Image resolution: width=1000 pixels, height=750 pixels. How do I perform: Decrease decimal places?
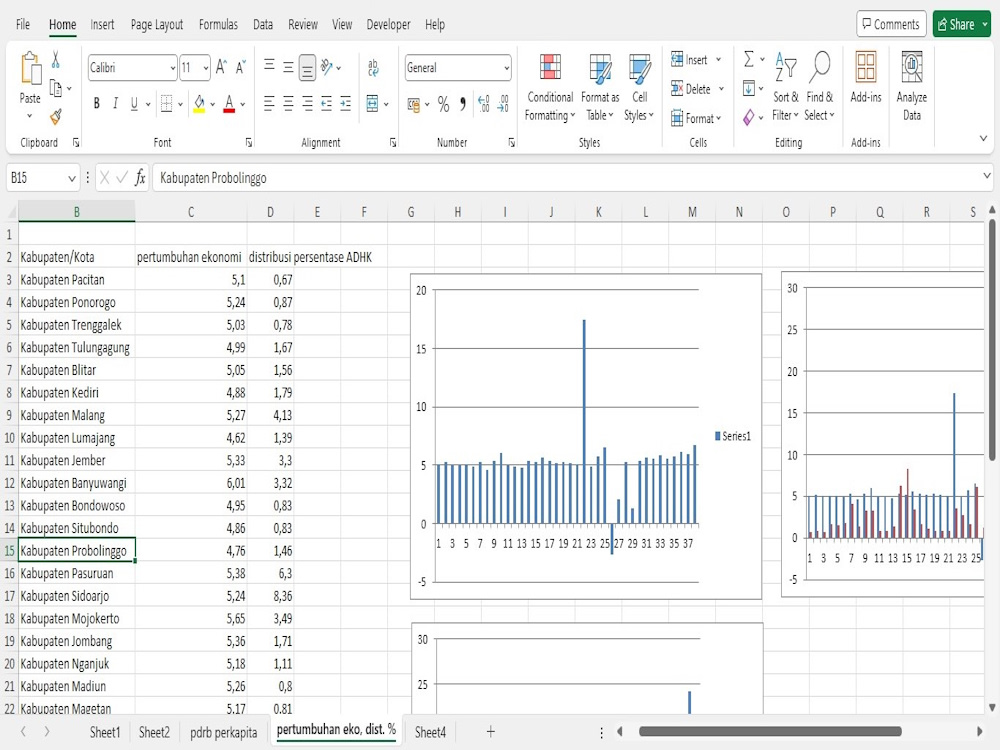point(503,103)
